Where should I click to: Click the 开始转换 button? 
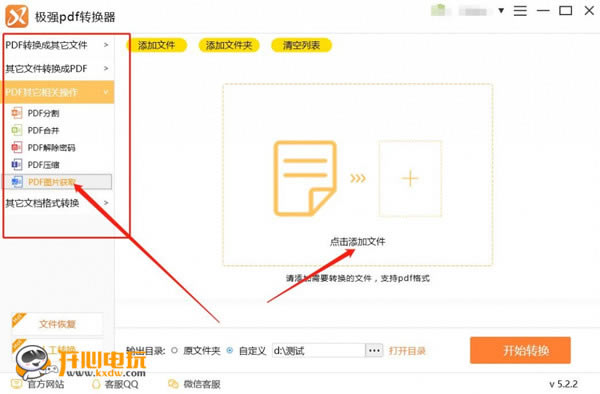pos(520,350)
